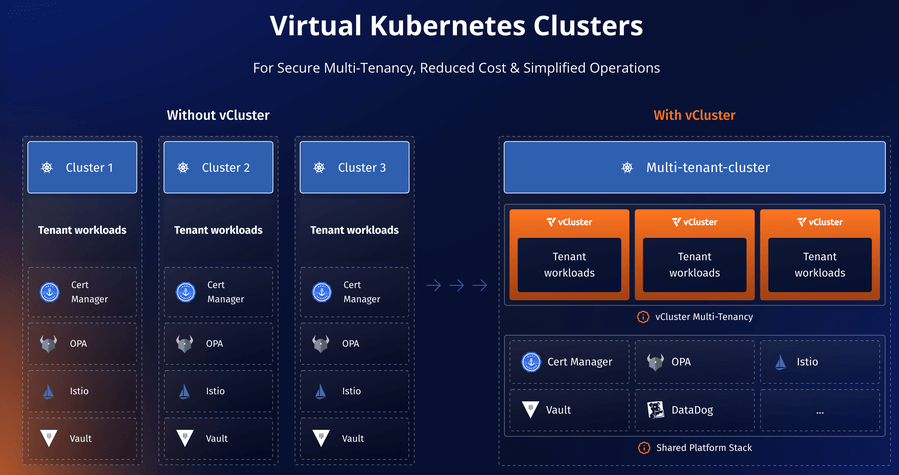Click the subtitle about Secure Multi-Tenancy

coord(456,68)
